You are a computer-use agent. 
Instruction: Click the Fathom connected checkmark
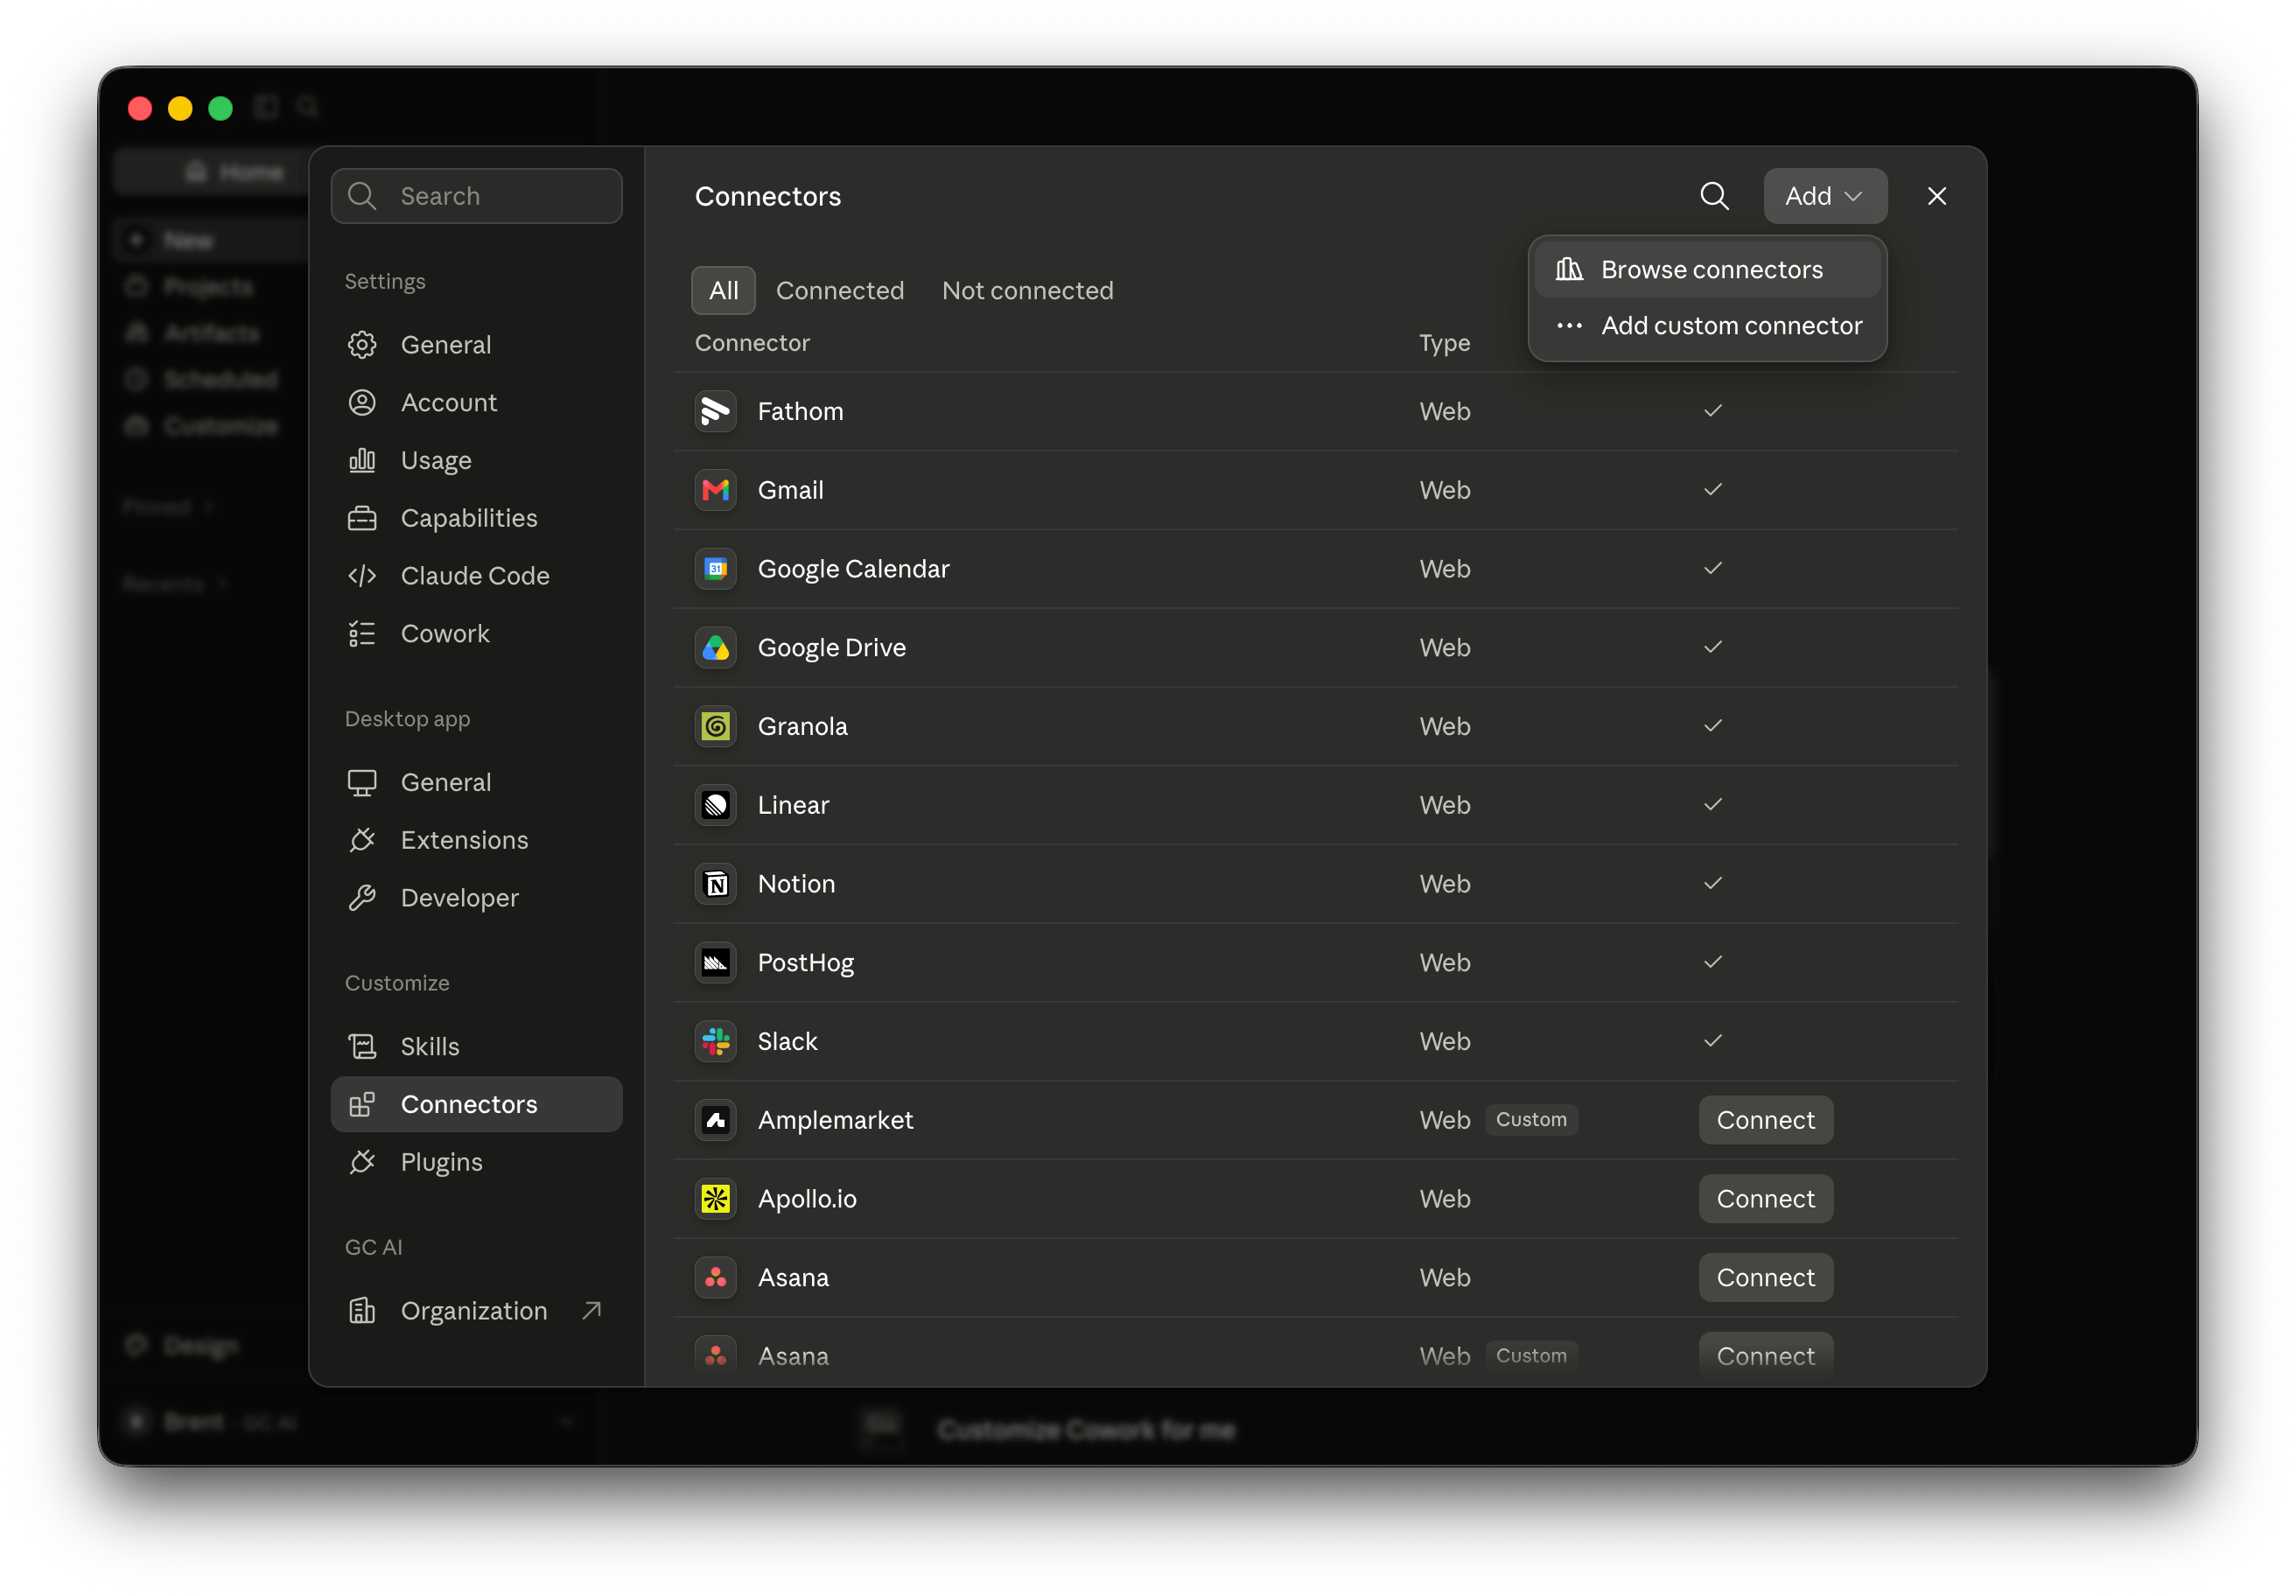click(x=1713, y=411)
